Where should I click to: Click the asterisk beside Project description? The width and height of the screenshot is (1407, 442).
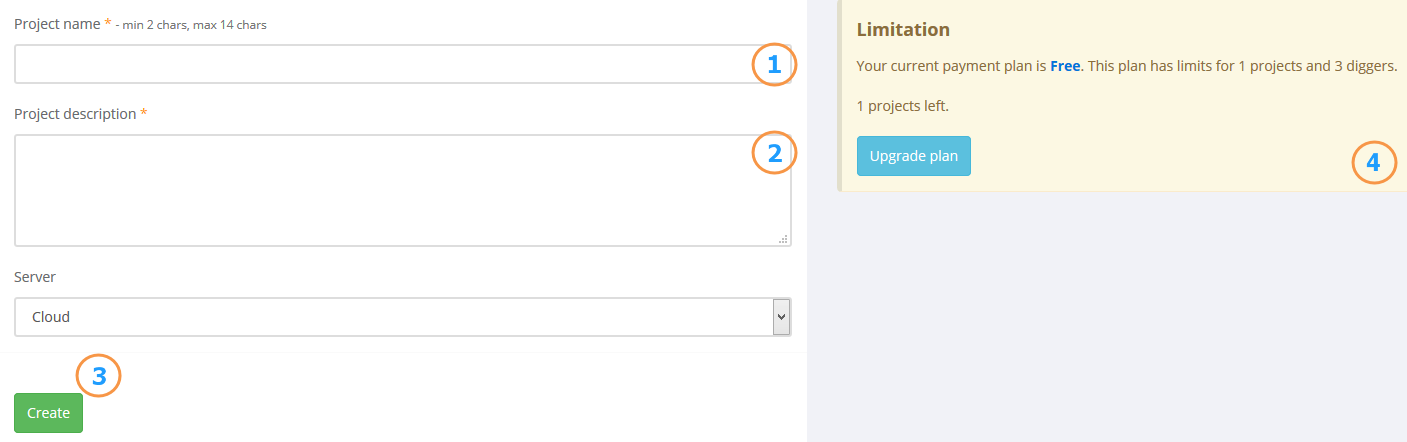point(143,113)
